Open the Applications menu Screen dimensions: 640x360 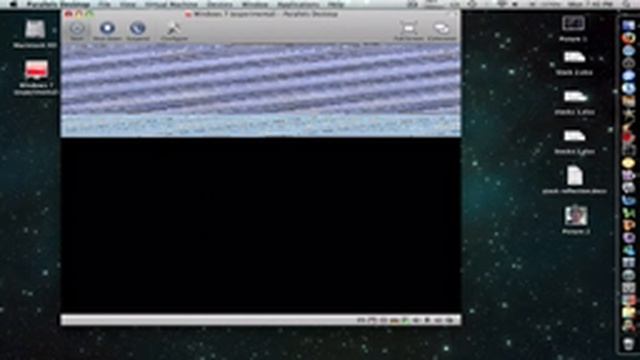298,4
